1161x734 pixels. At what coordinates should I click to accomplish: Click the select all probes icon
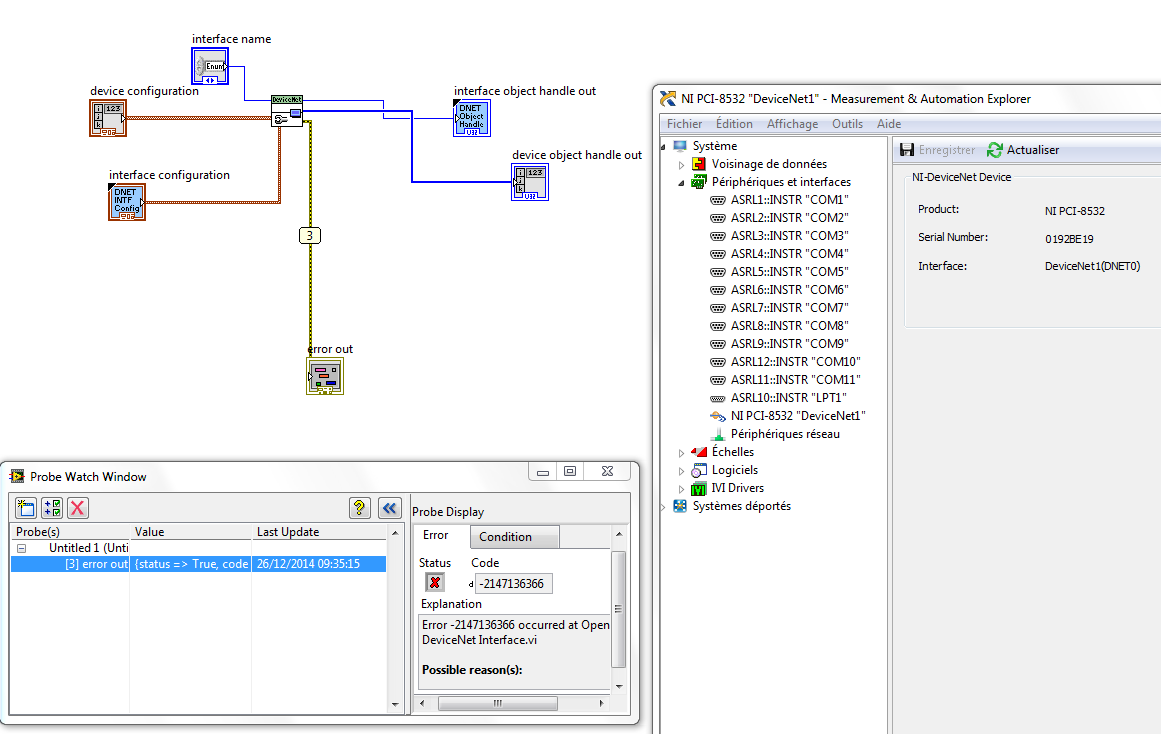pos(52,508)
